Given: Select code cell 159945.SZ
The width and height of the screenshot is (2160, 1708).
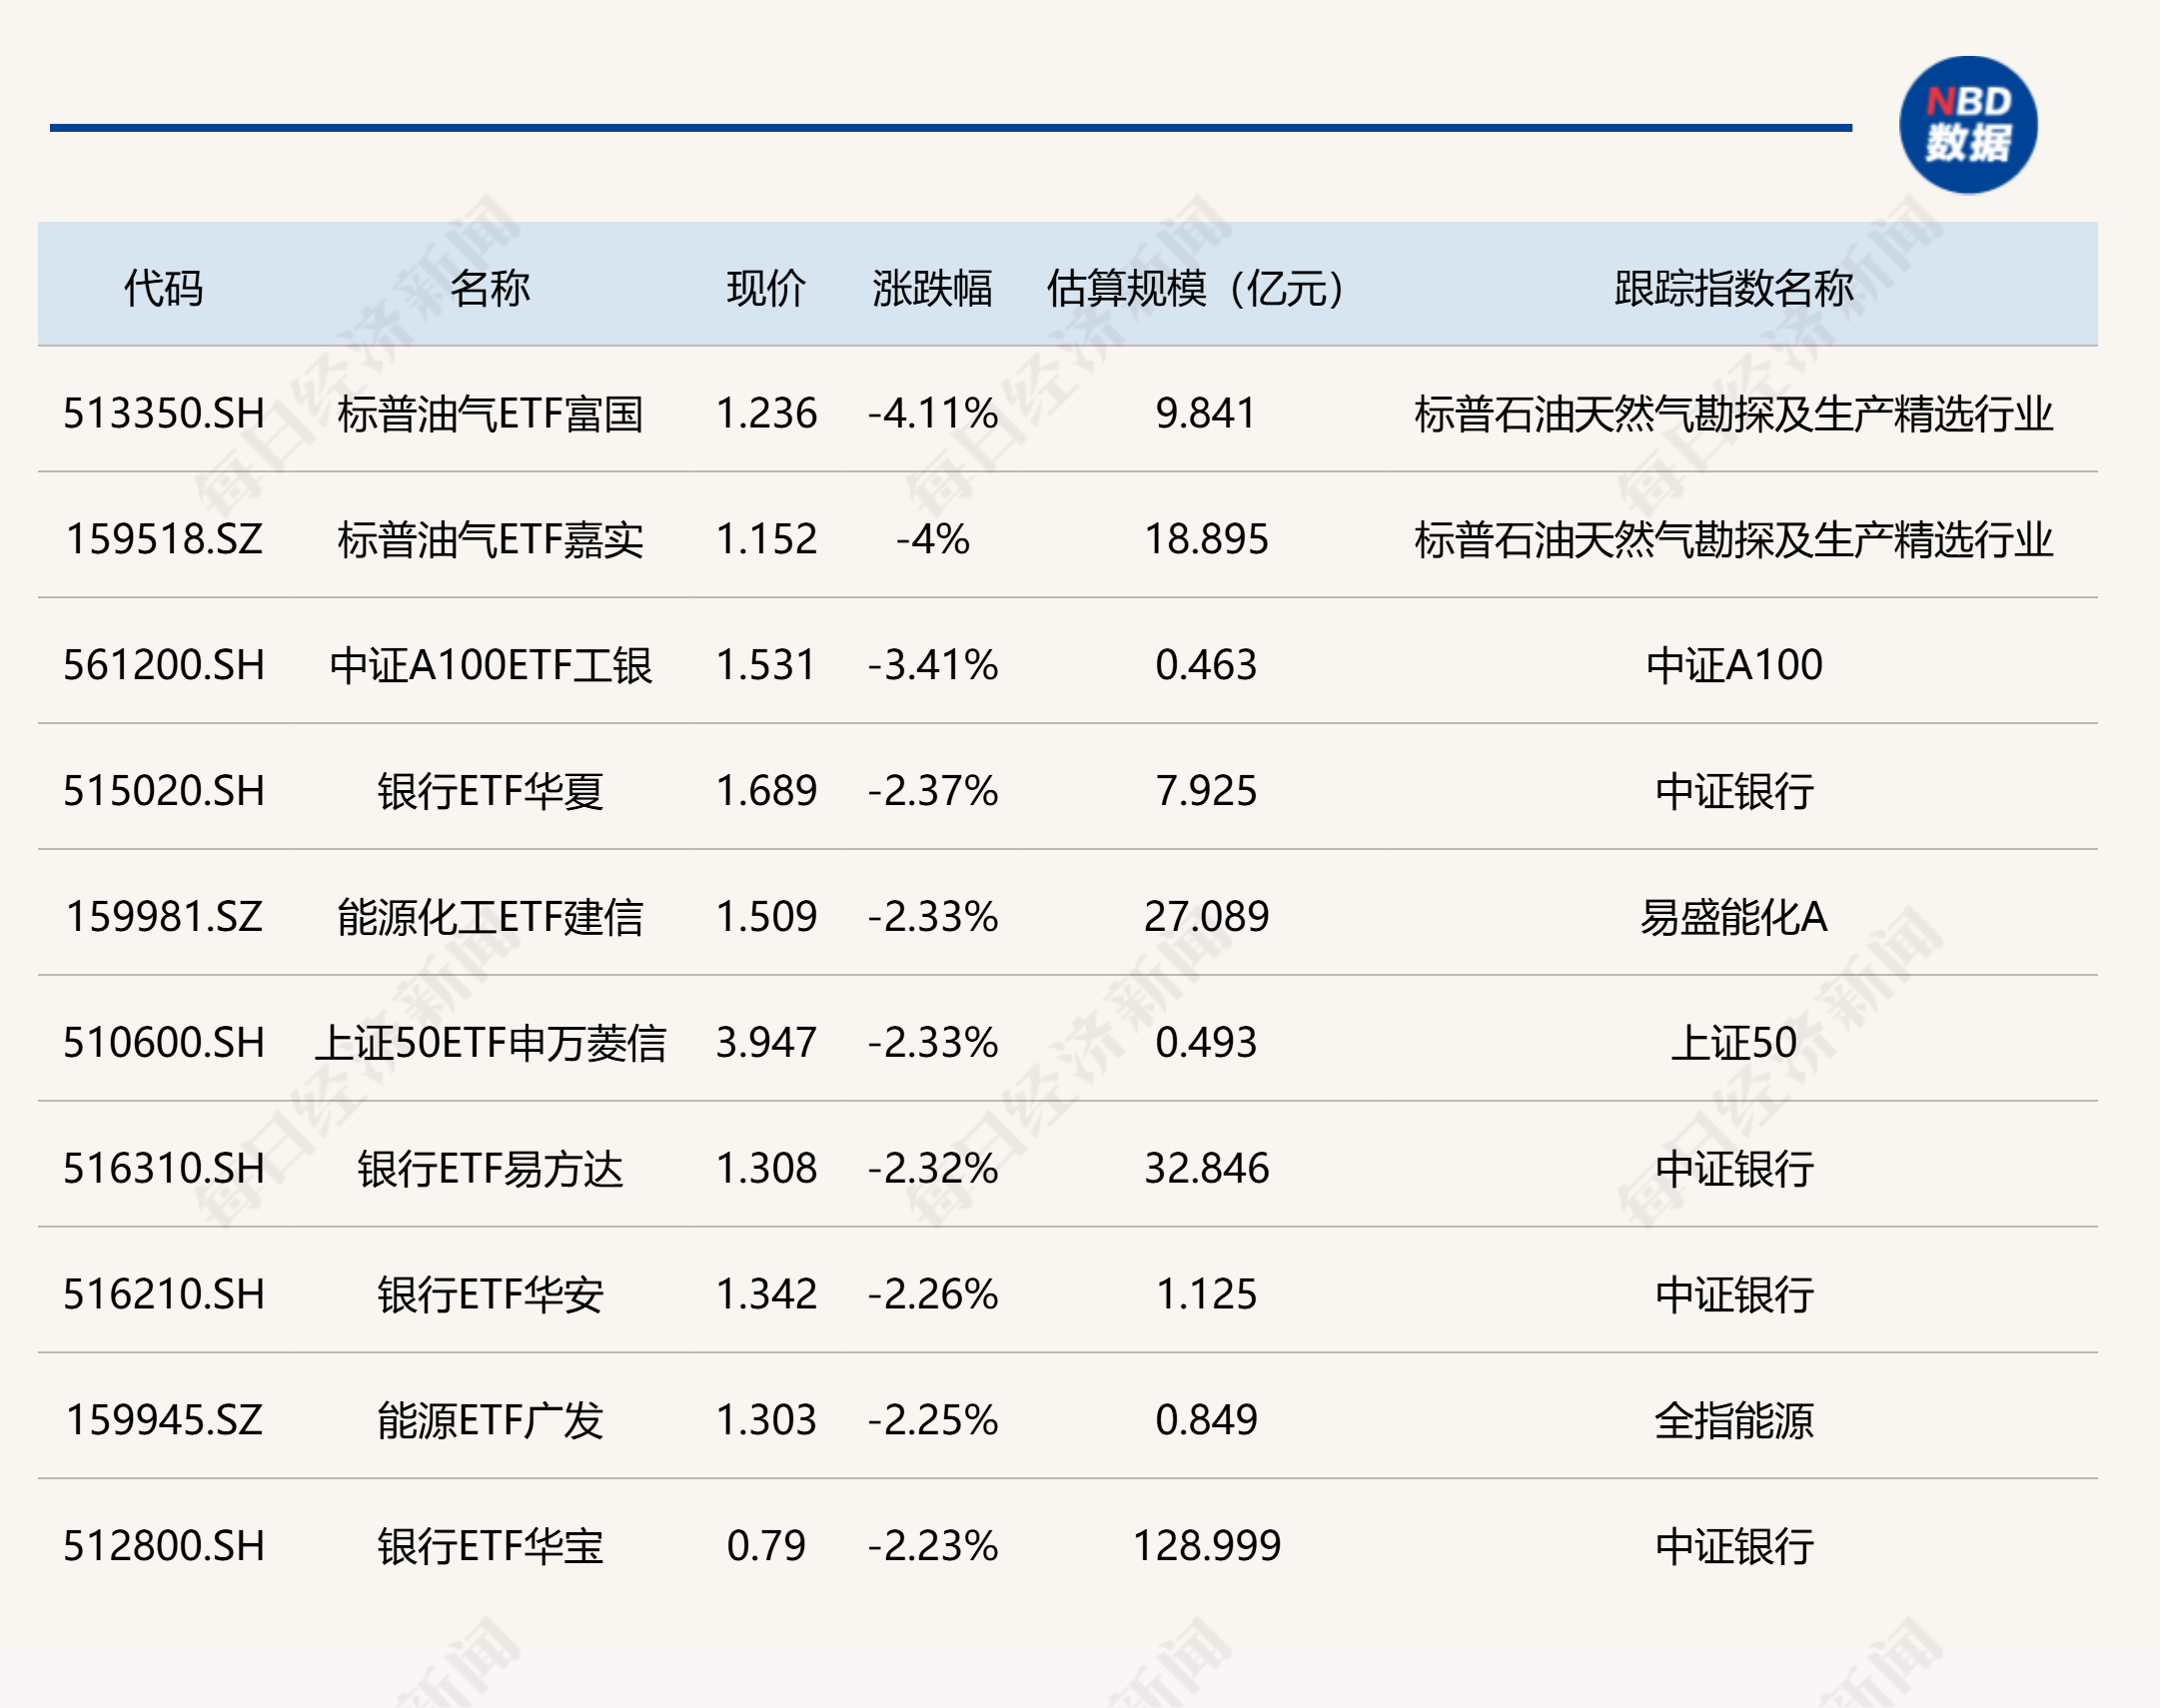Looking at the screenshot, I should (164, 1421).
